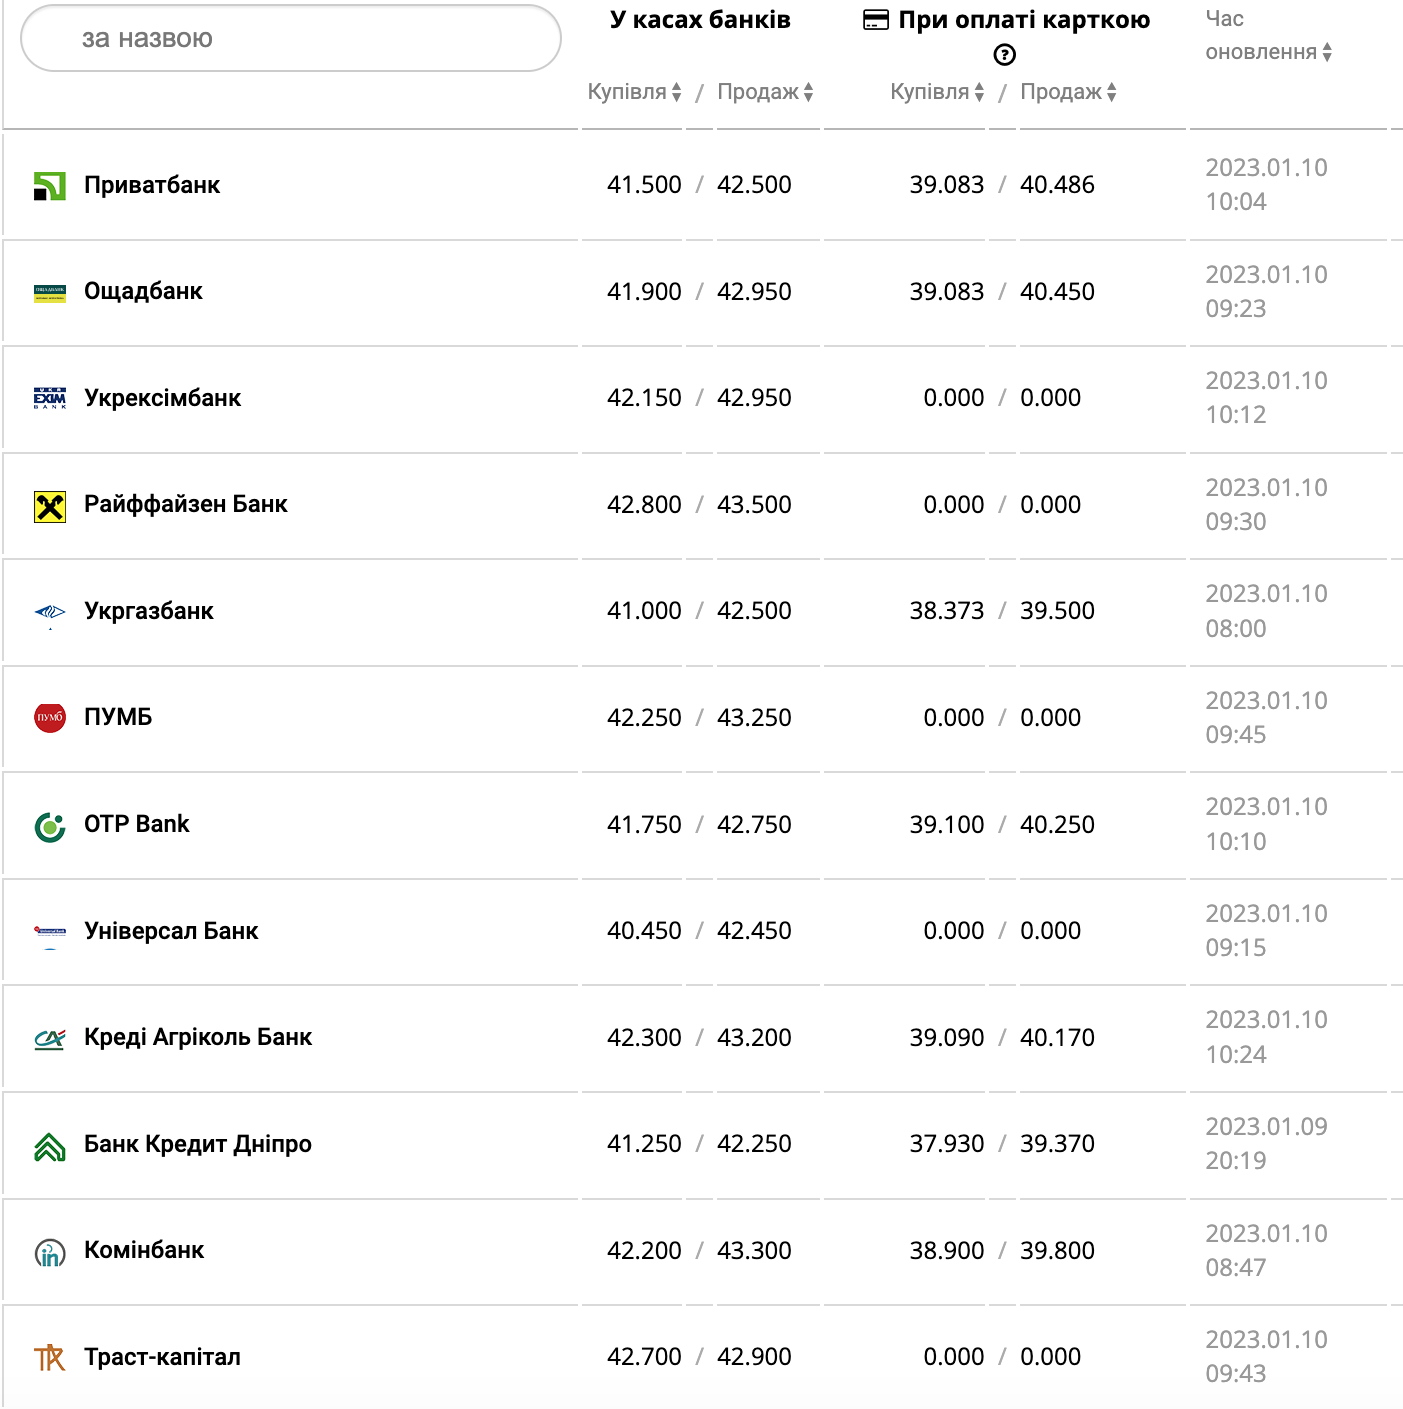
Task: Sort by Час оновлення column
Action: coord(1268,52)
